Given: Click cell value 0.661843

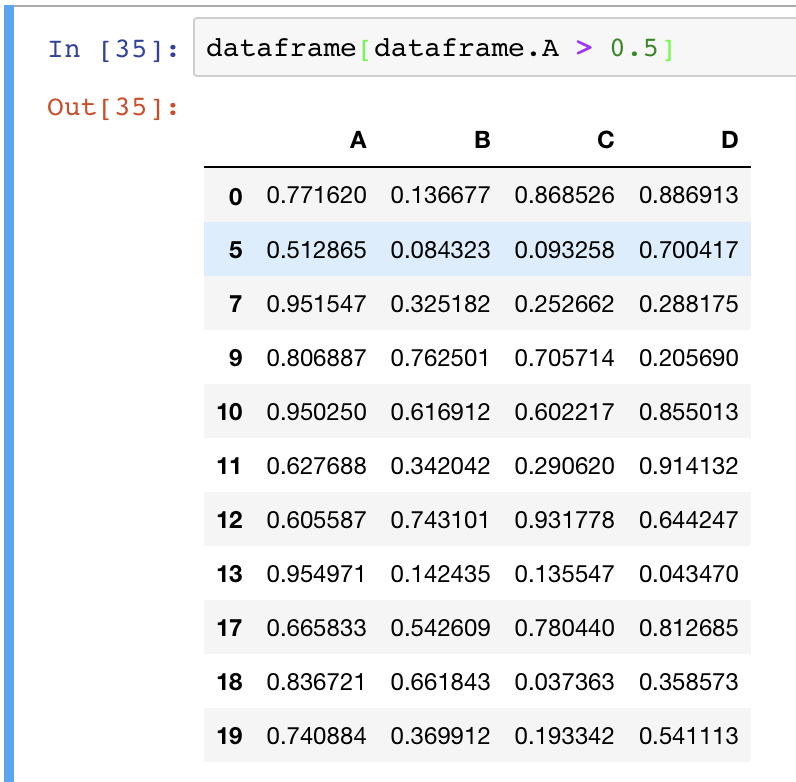Looking at the screenshot, I should coord(440,682).
